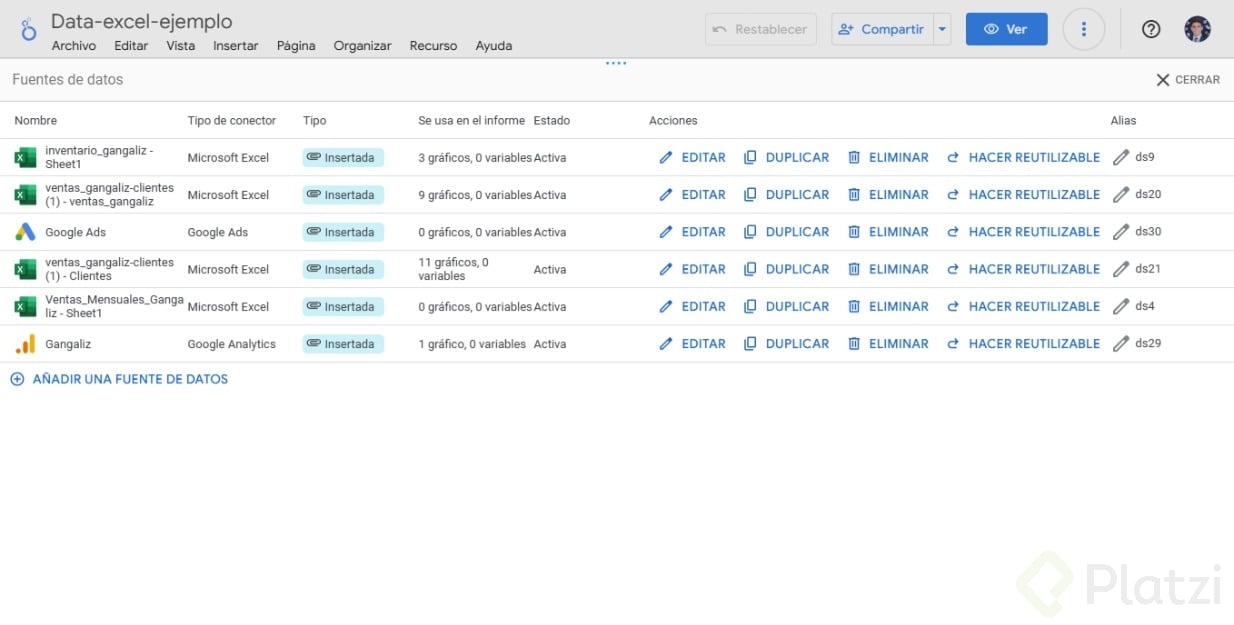Click ELIMINAR in the Gangaliz Analytics row

[888, 344]
